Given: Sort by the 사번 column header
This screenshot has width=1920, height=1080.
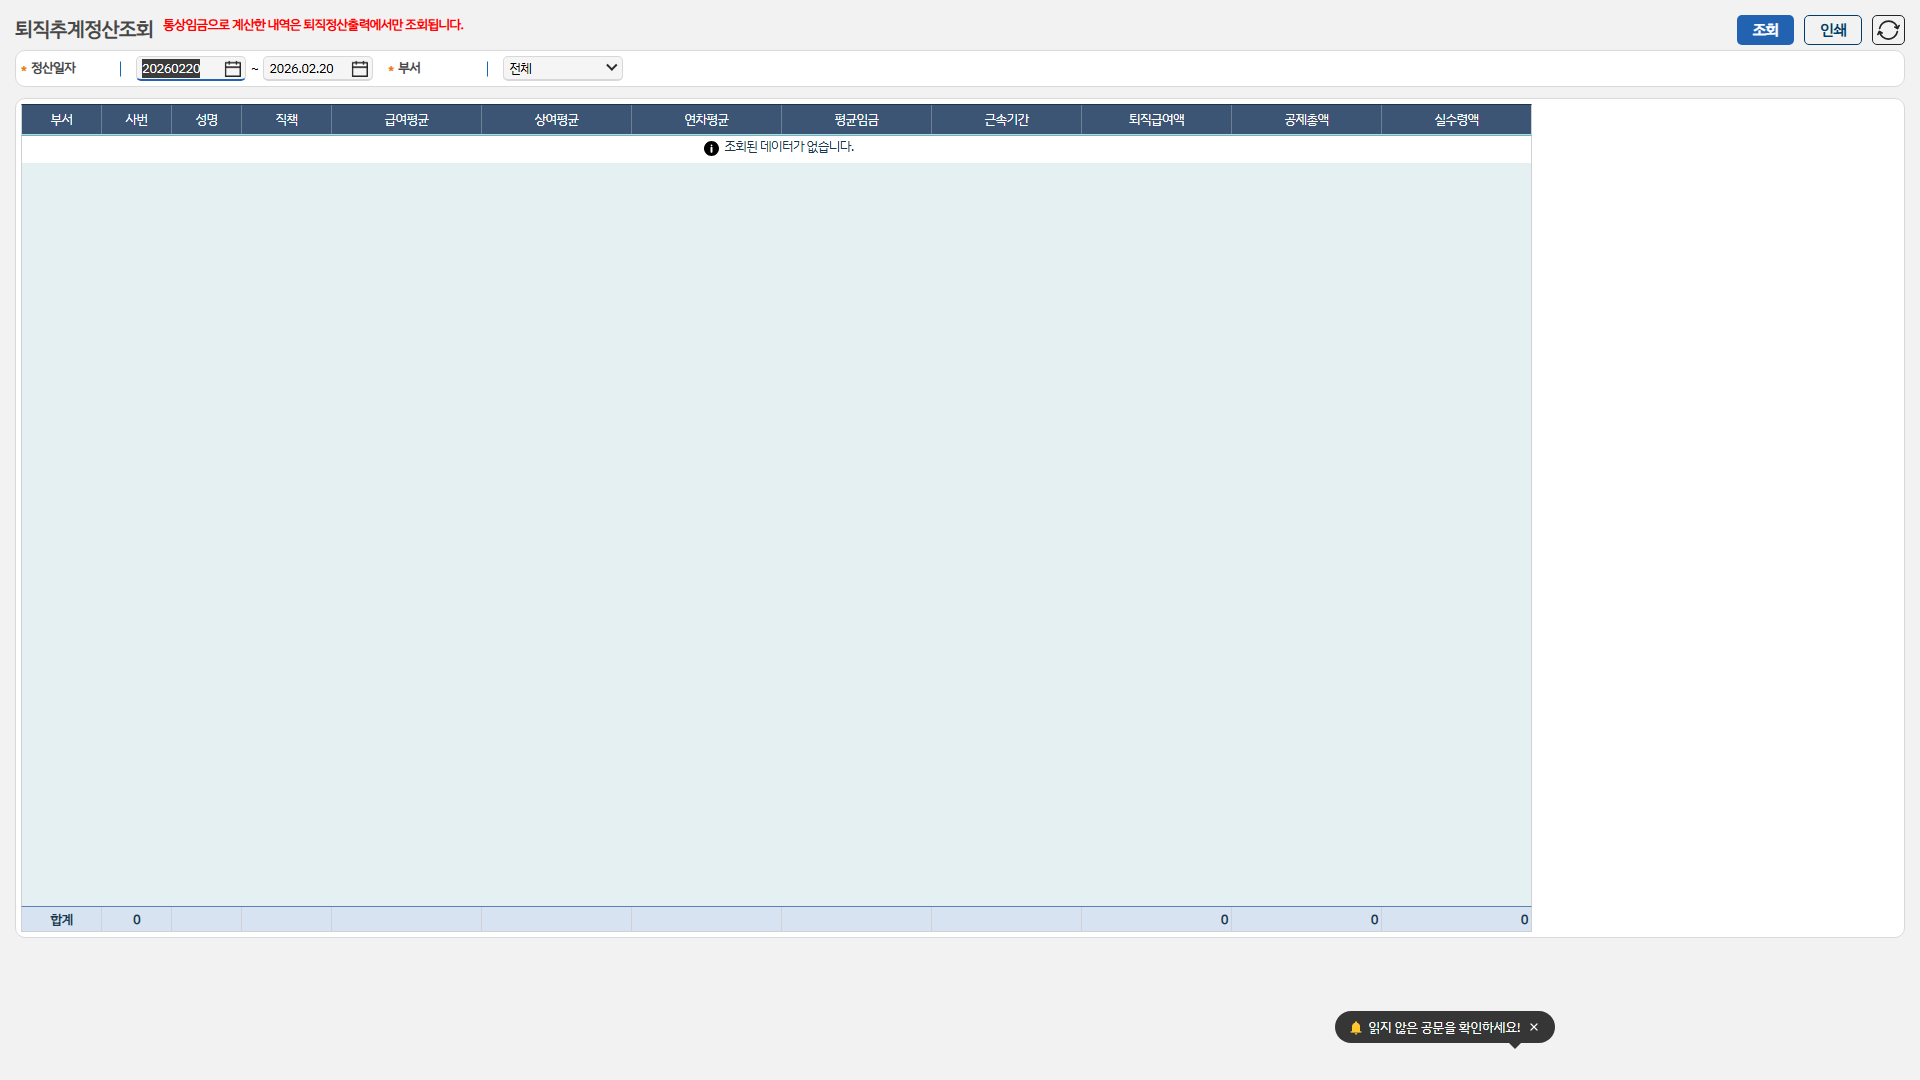Looking at the screenshot, I should 137,120.
